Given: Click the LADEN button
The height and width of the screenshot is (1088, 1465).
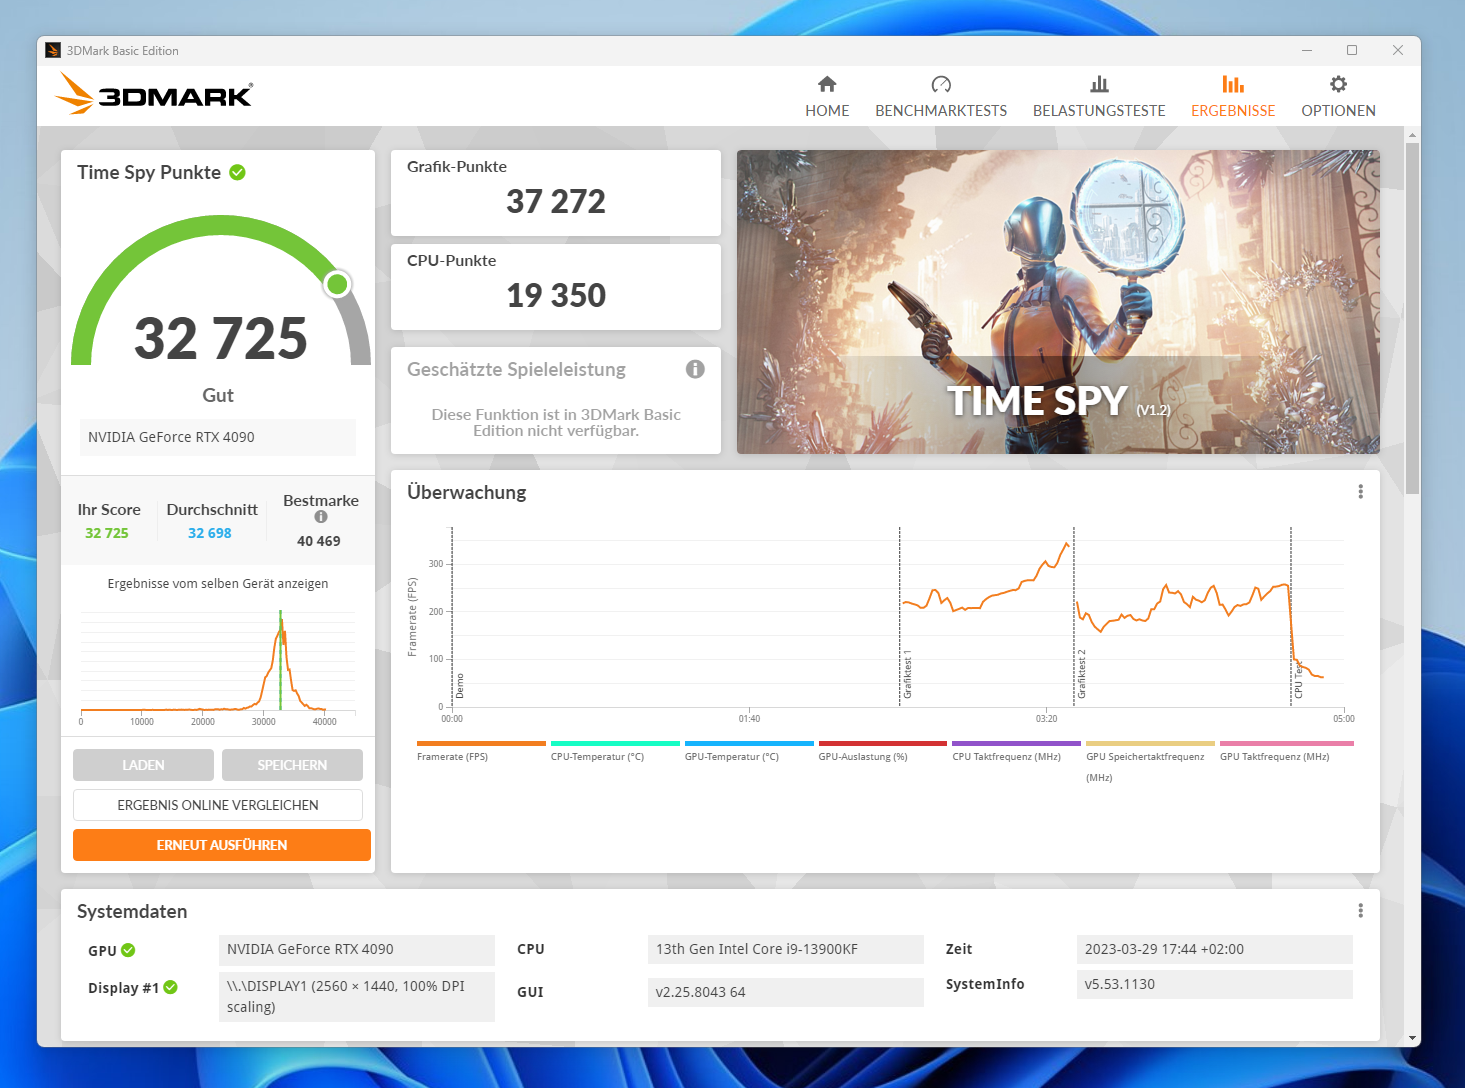Looking at the screenshot, I should [143, 765].
